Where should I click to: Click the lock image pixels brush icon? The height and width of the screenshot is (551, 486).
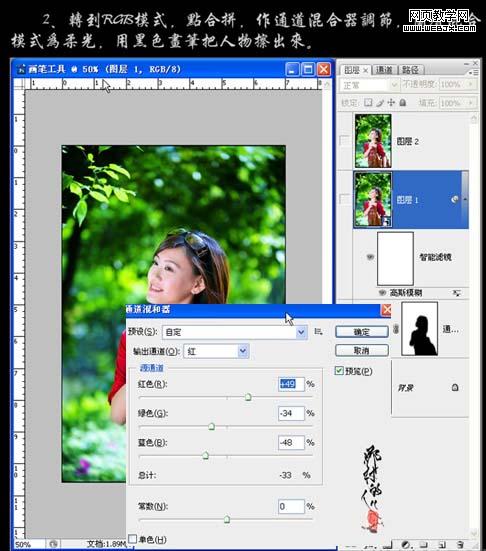pos(380,103)
